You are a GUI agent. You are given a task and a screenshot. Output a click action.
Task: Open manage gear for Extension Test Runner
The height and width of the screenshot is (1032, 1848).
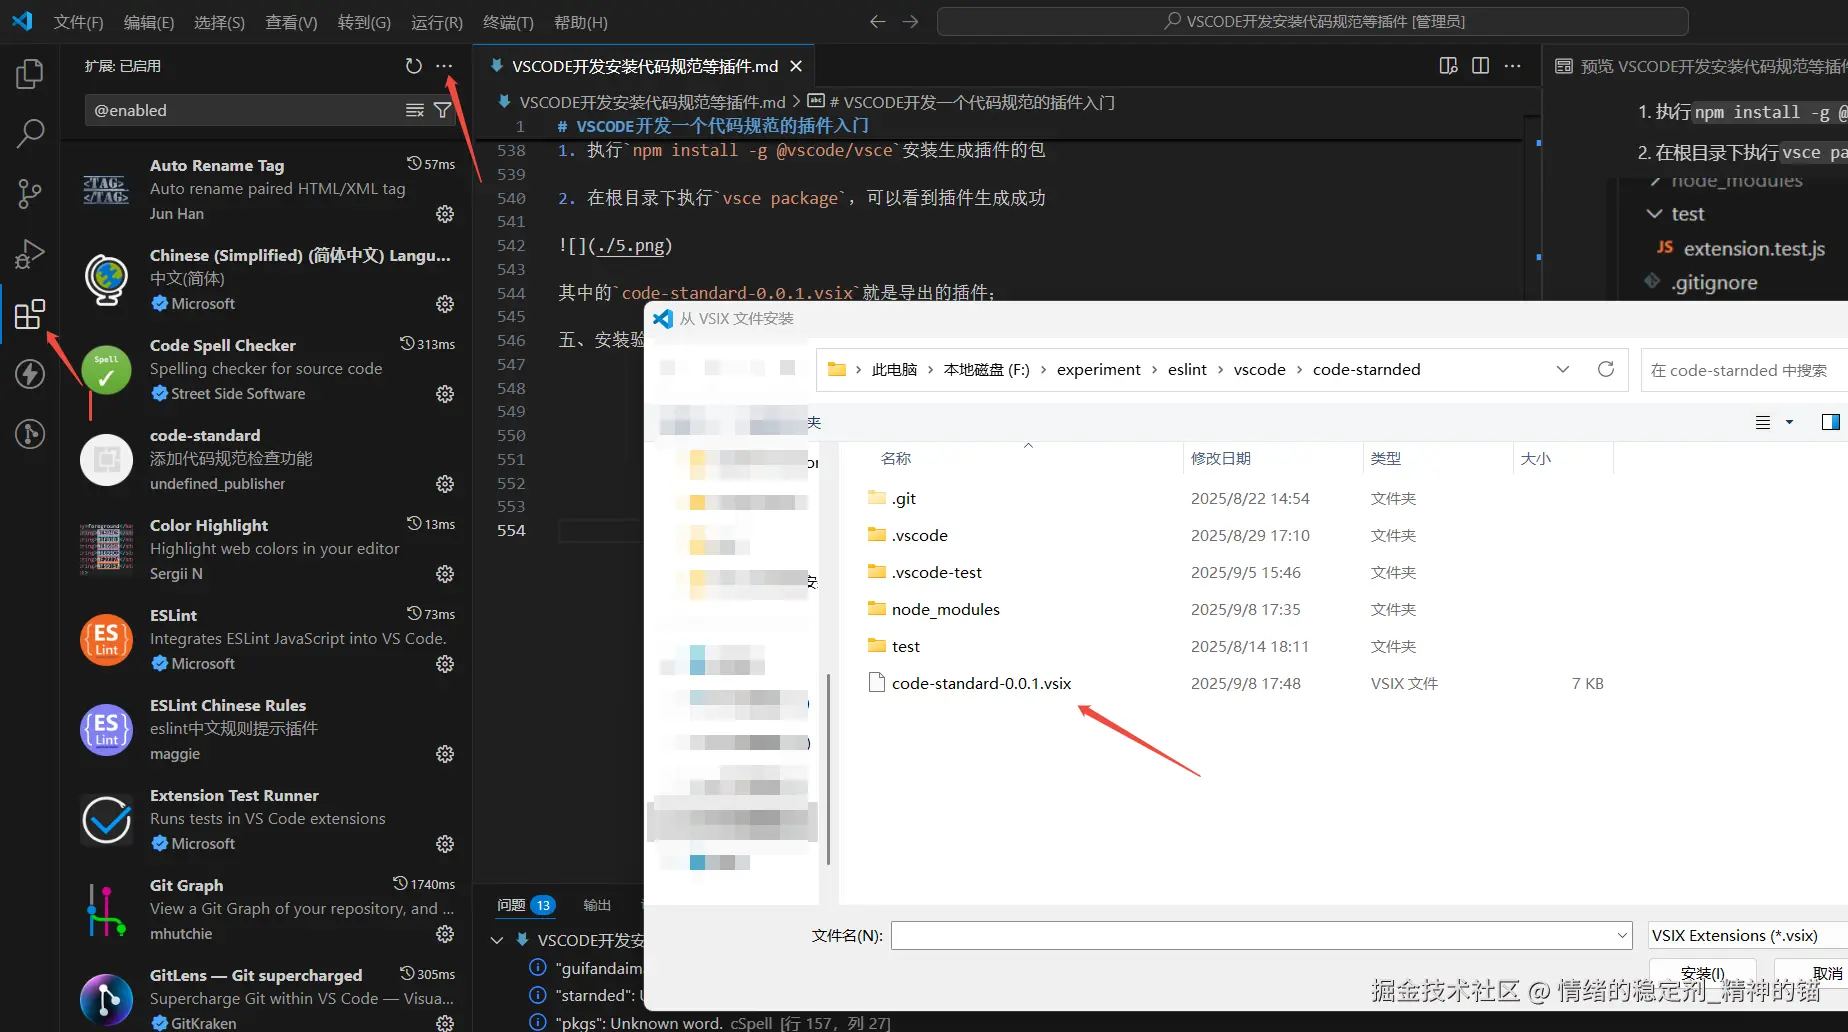click(445, 844)
